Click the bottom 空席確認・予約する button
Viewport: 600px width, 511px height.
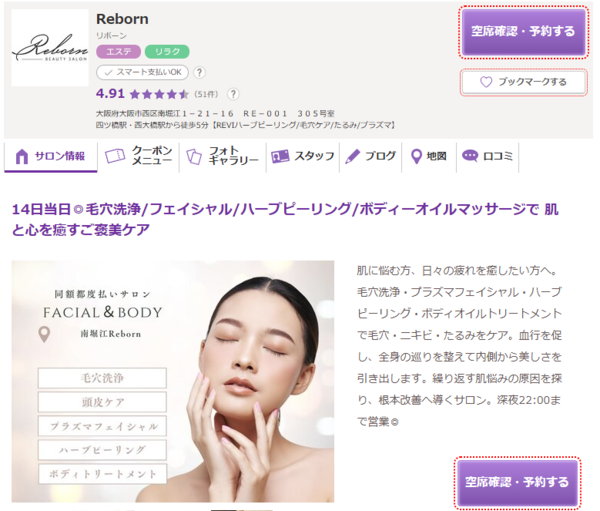[x=517, y=482]
